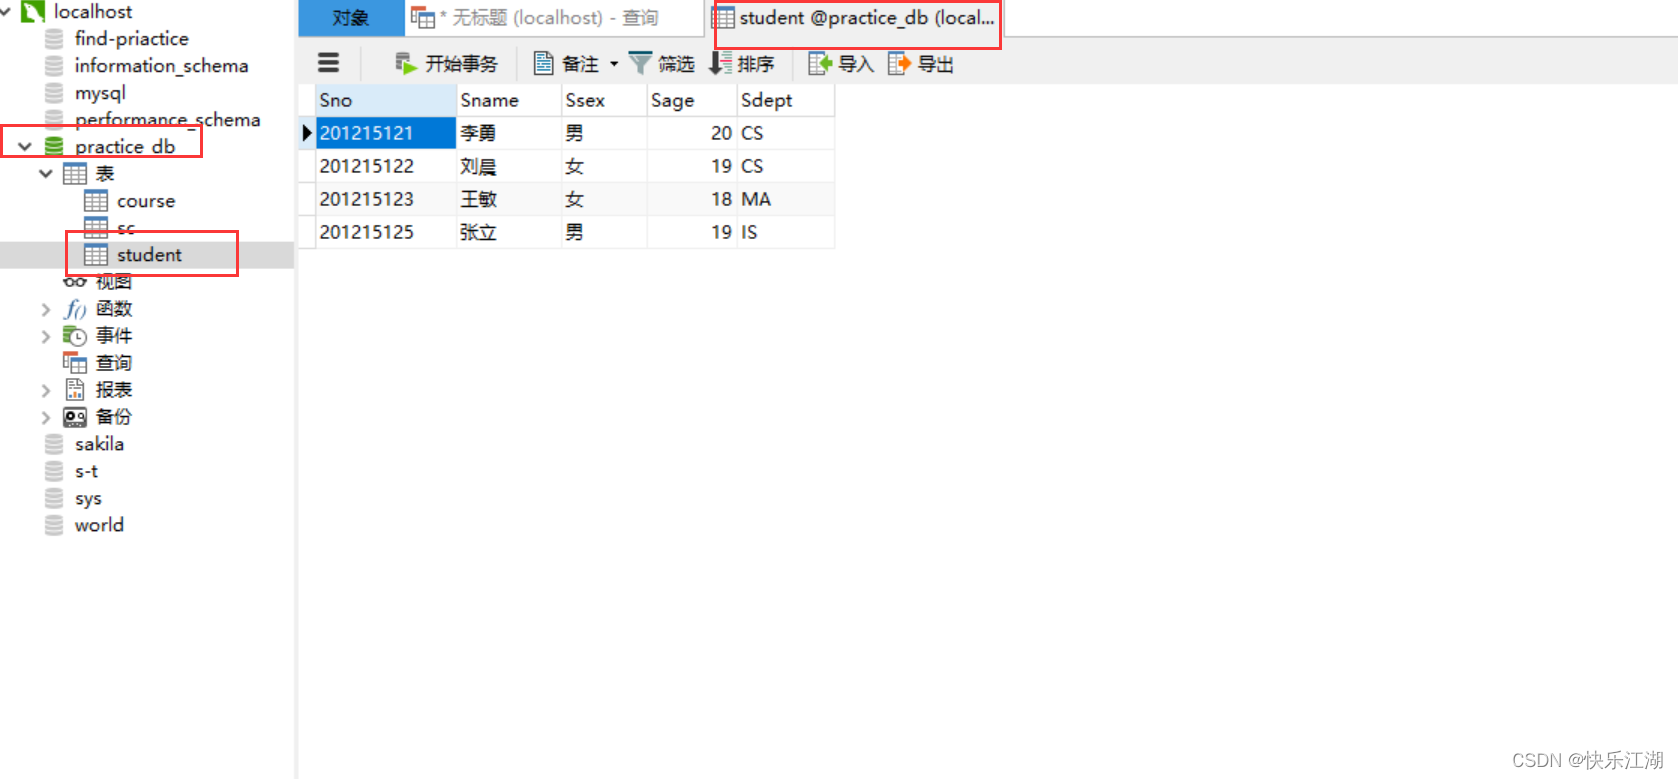Click the Sno column header
The height and width of the screenshot is (779, 1678).
386,100
